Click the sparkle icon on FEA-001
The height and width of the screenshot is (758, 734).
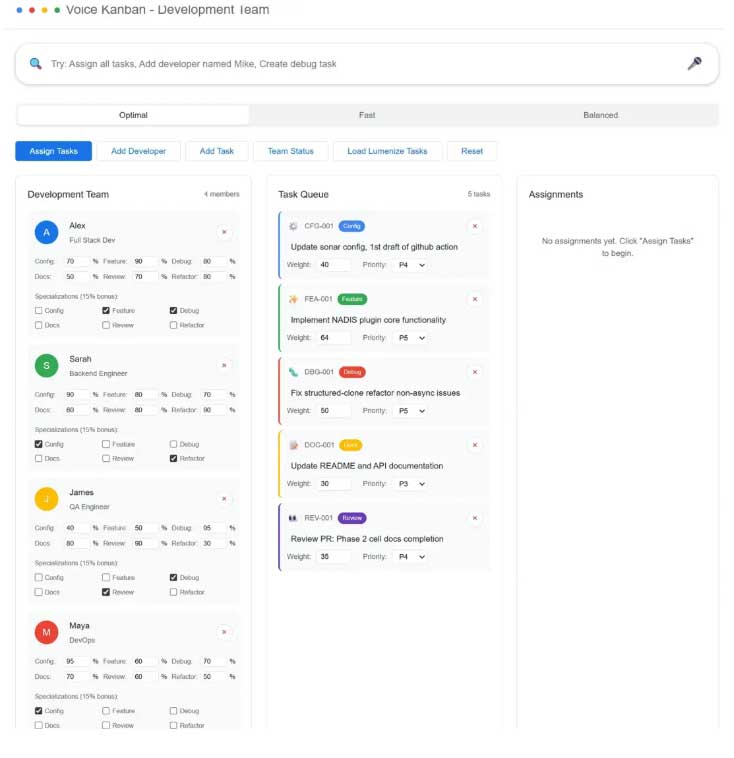click(x=293, y=299)
